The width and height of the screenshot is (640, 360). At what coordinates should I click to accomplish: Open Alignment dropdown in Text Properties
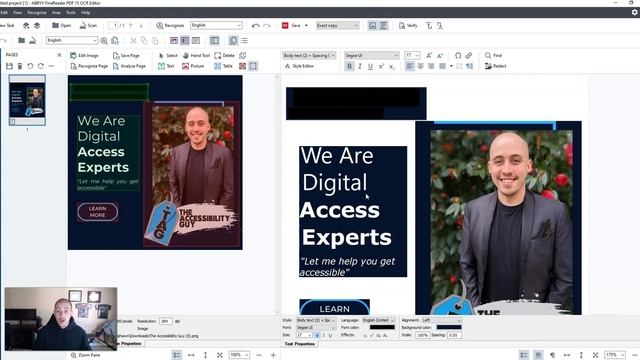(x=441, y=320)
